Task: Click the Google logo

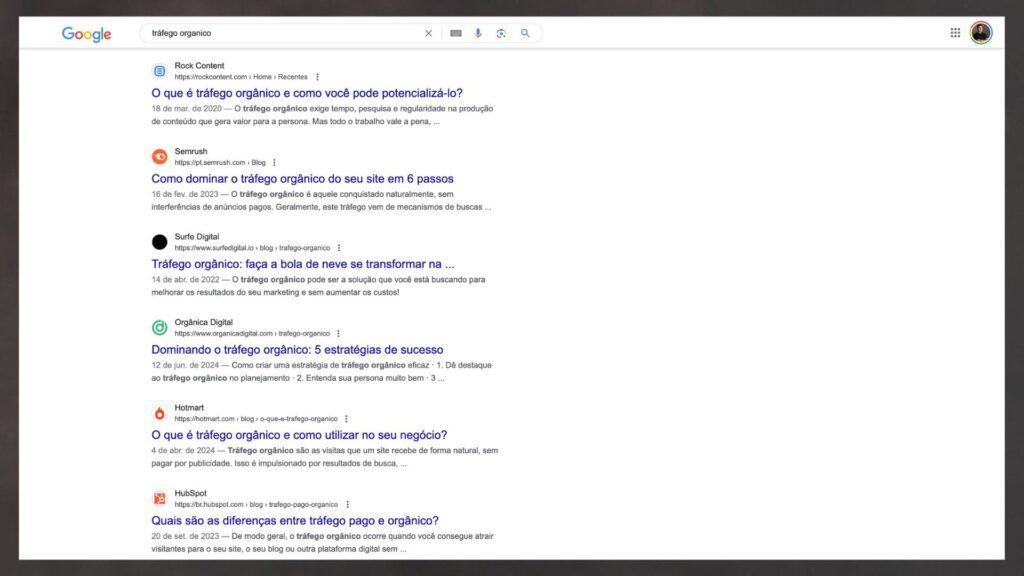Action: (x=86, y=34)
